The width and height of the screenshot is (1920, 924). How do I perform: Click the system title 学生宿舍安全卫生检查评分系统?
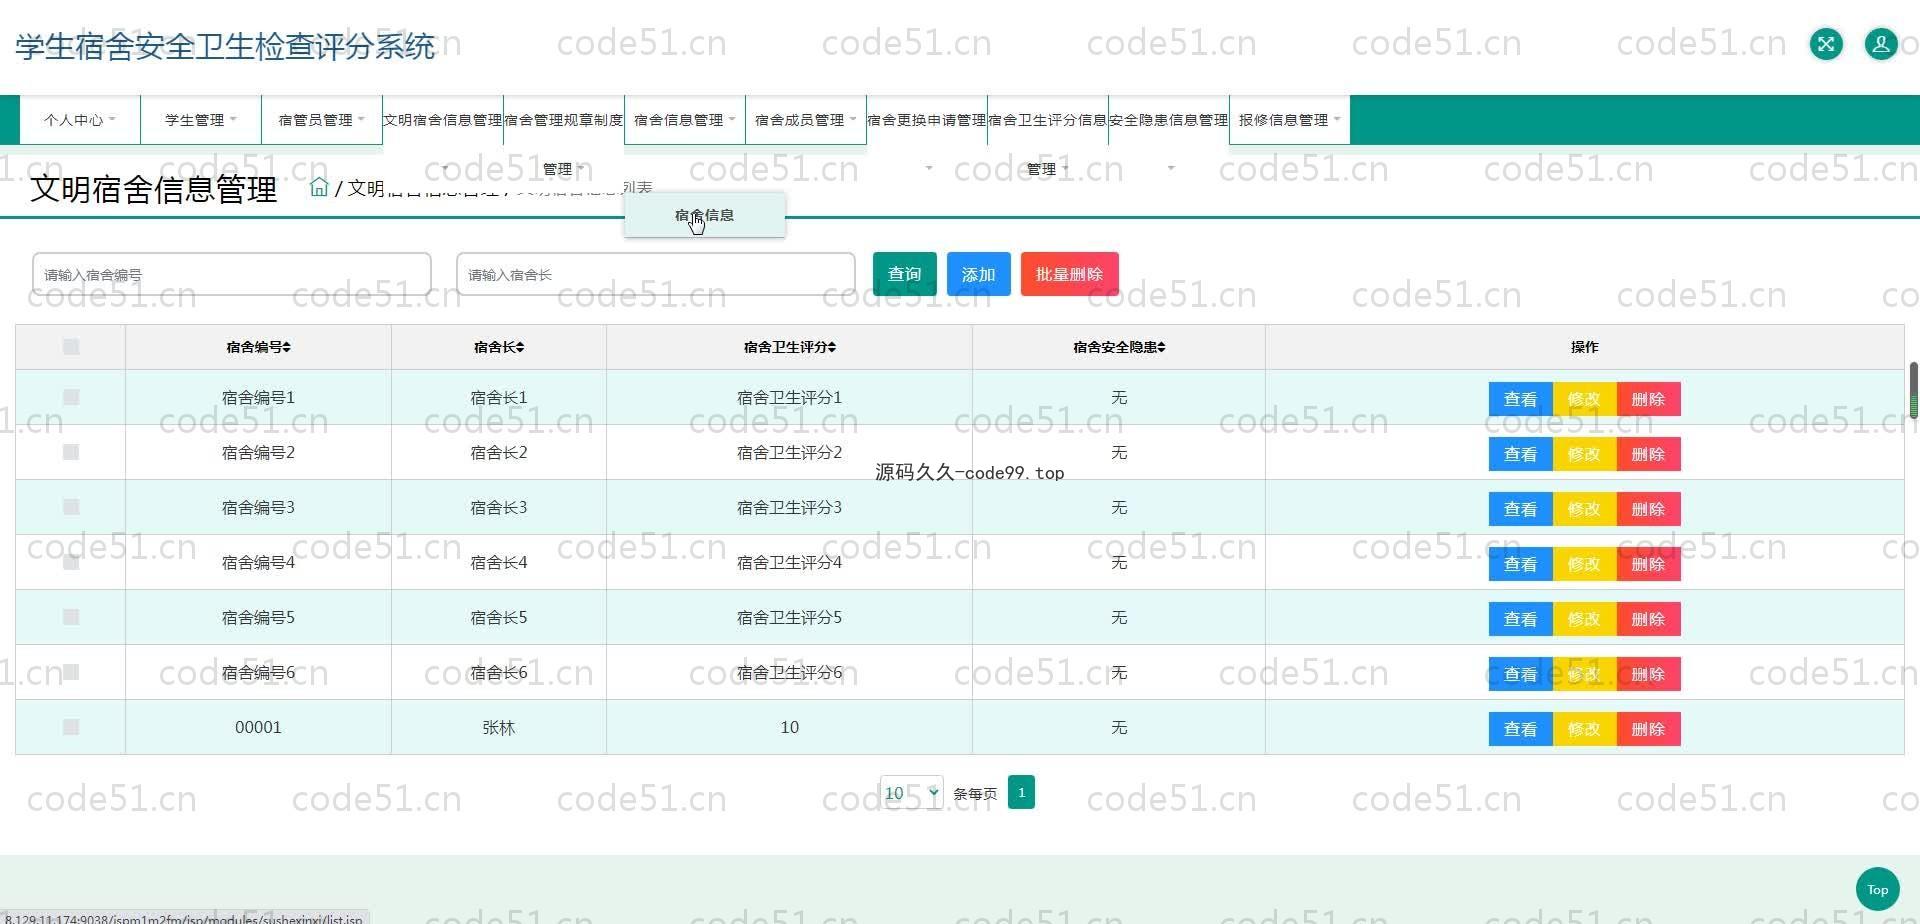[226, 46]
